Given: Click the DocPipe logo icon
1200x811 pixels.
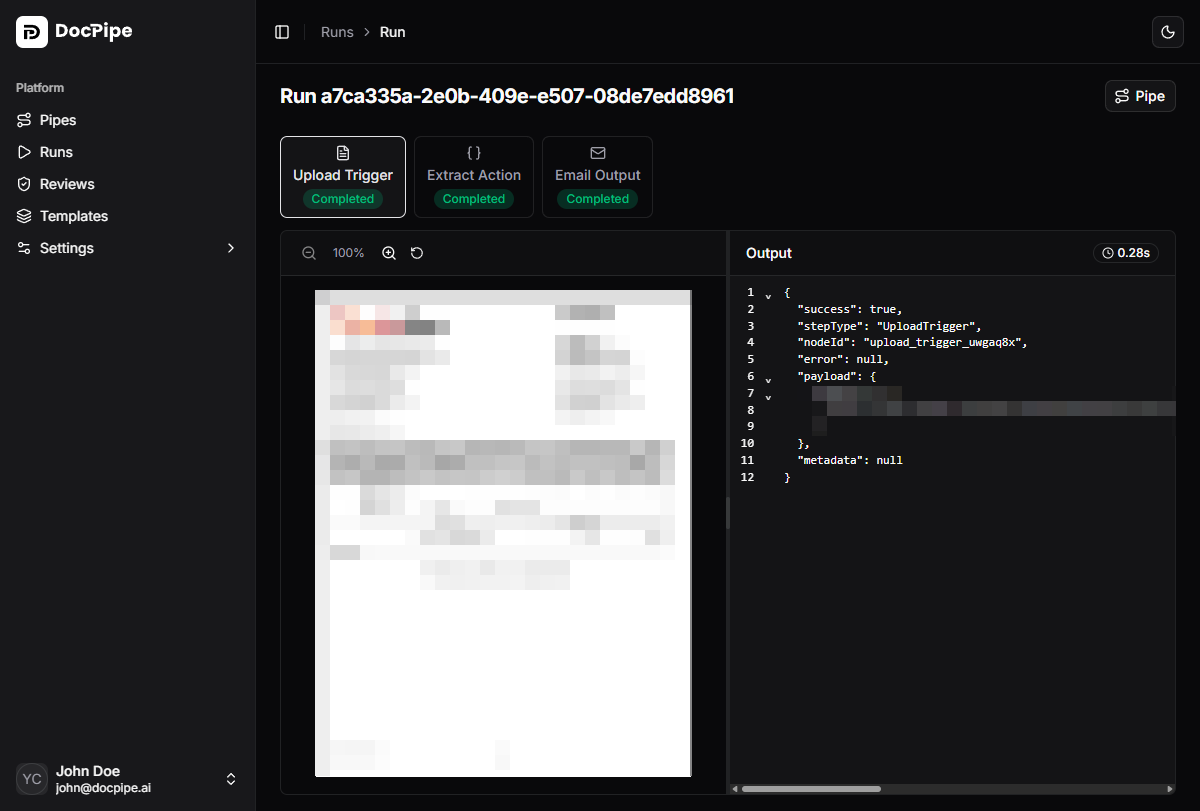Looking at the screenshot, I should coord(31,31).
